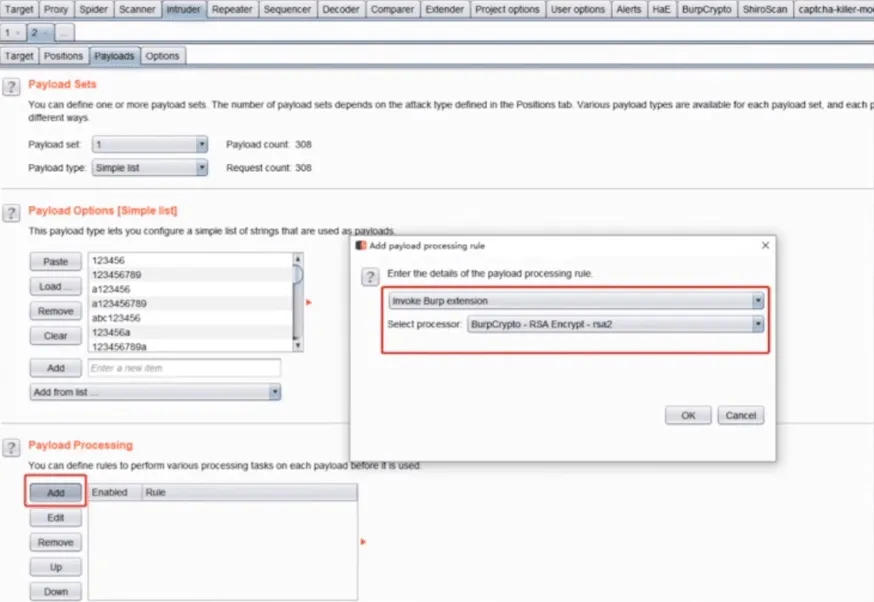The height and width of the screenshot is (602, 874).
Task: Move the processing rule Down
Action: (x=56, y=591)
